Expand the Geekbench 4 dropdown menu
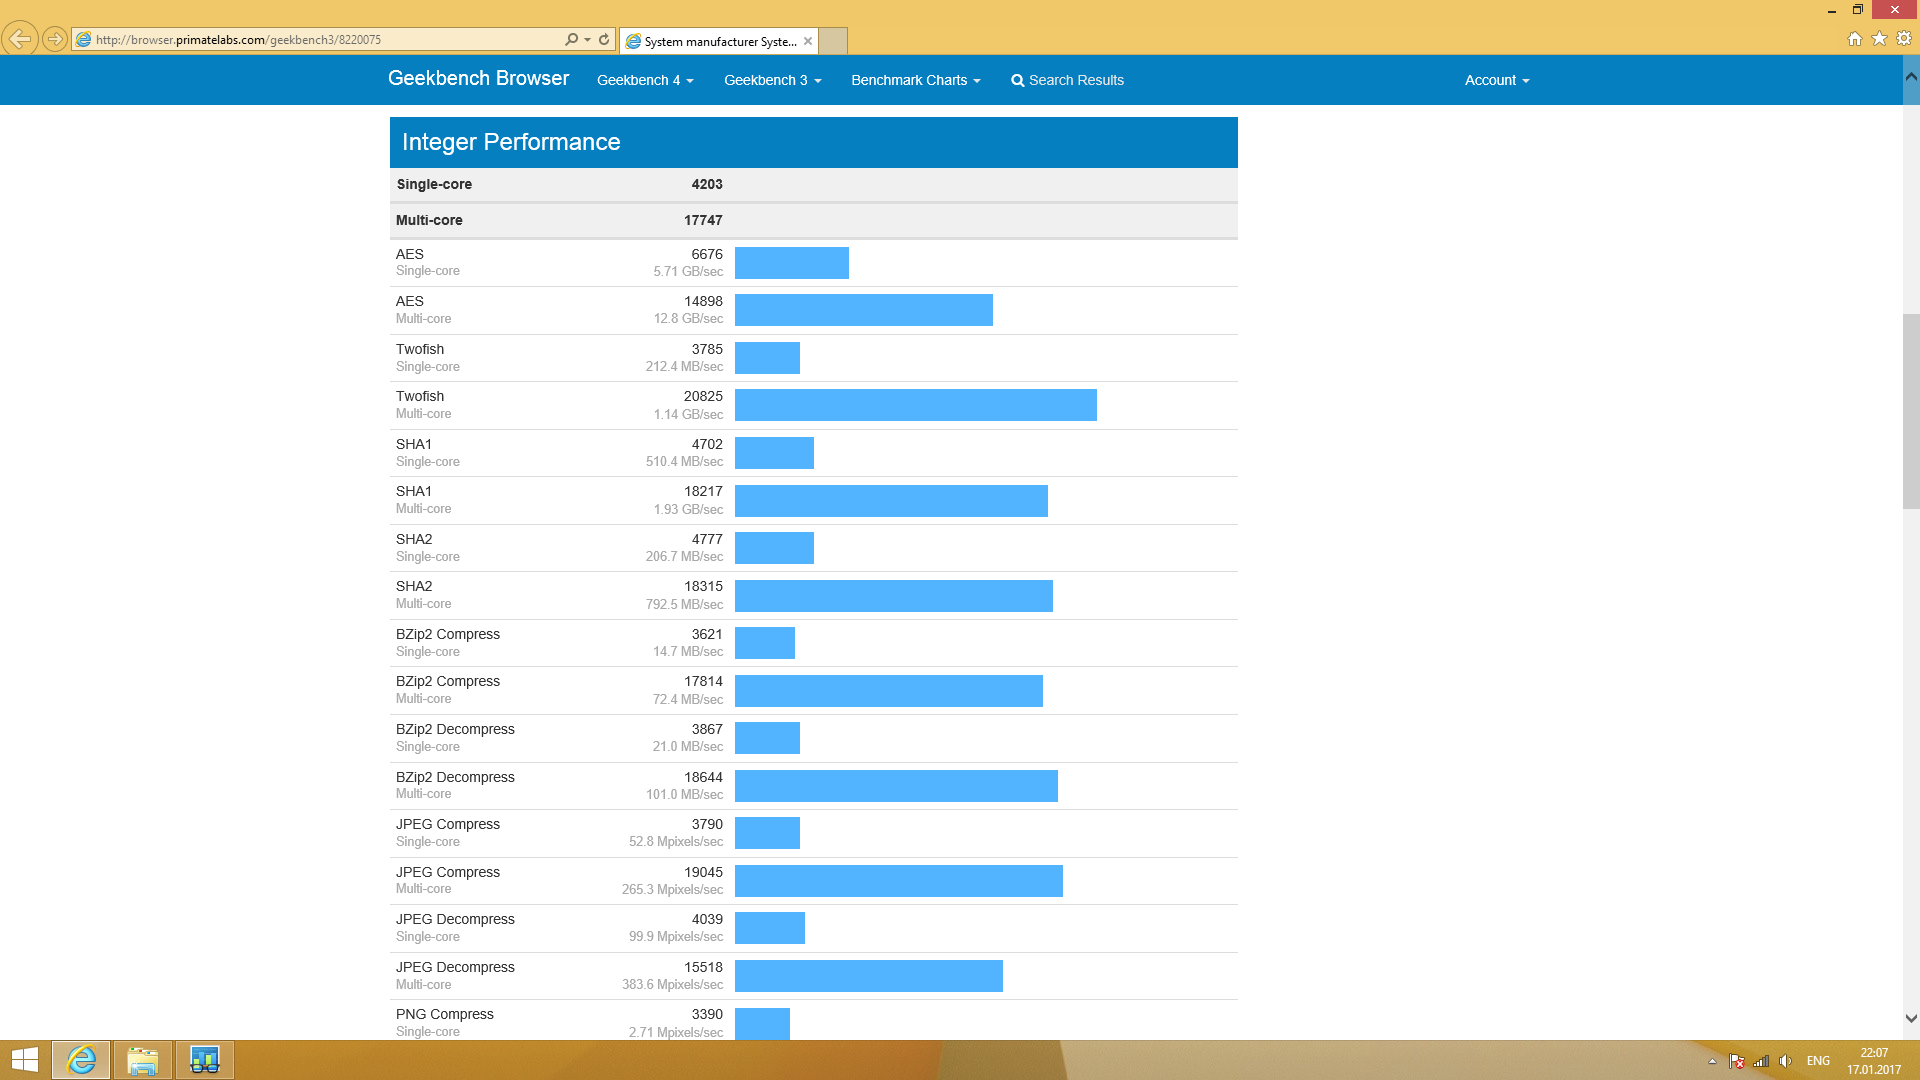This screenshot has height=1080, width=1920. point(645,80)
